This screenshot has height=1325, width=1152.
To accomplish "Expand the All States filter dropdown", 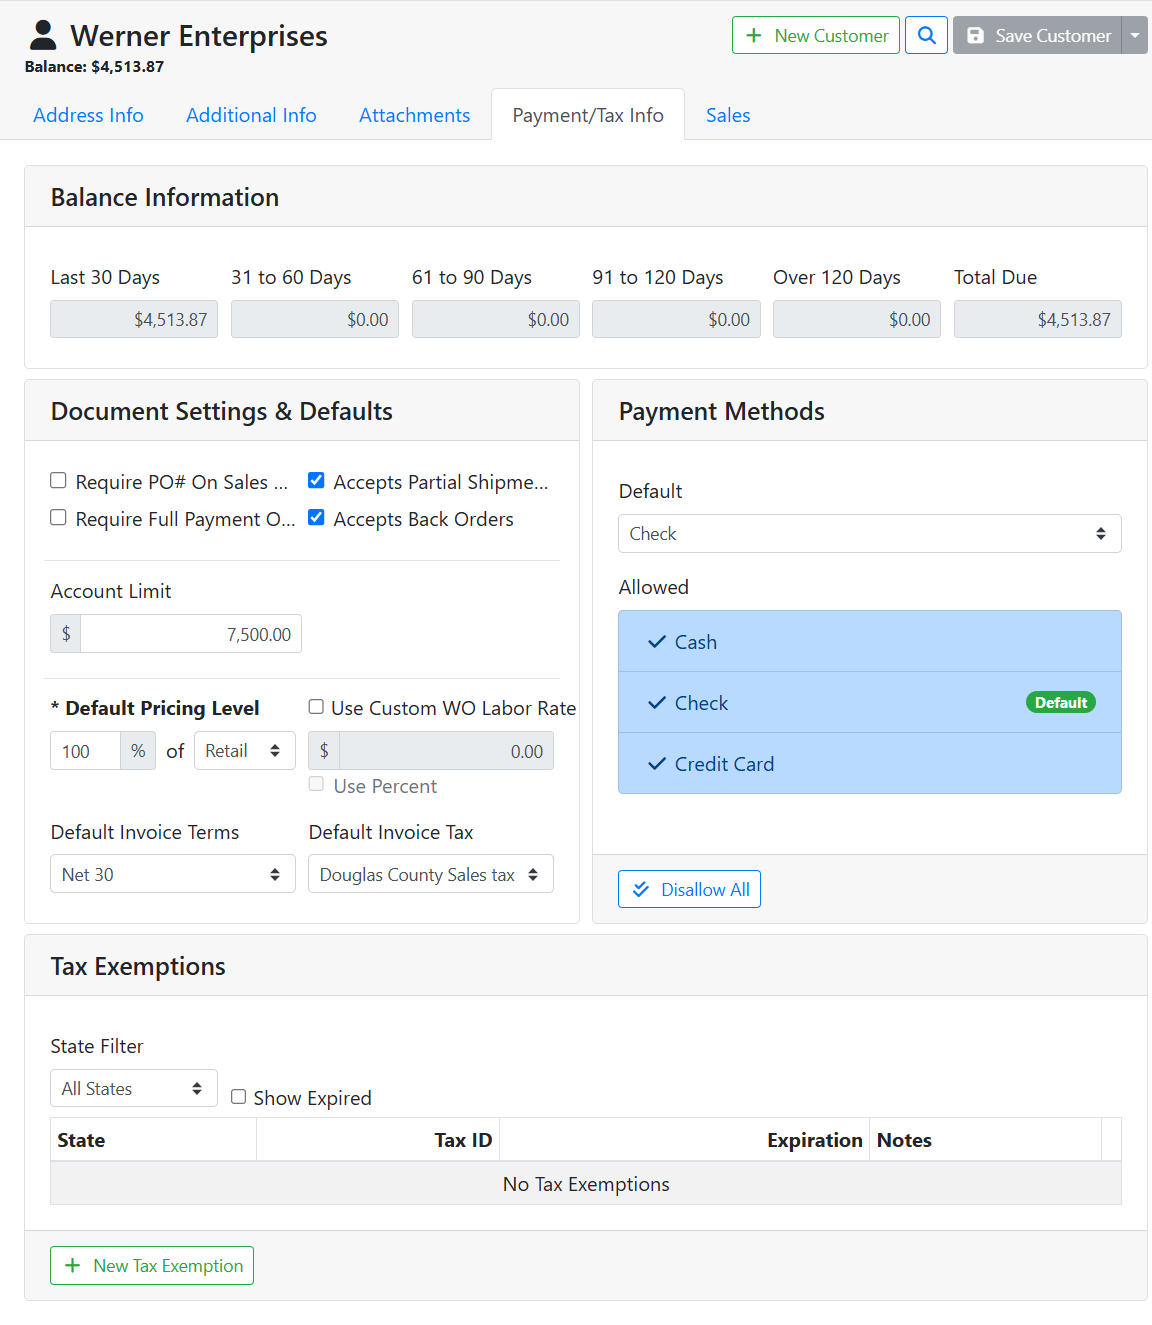I will point(133,1089).
